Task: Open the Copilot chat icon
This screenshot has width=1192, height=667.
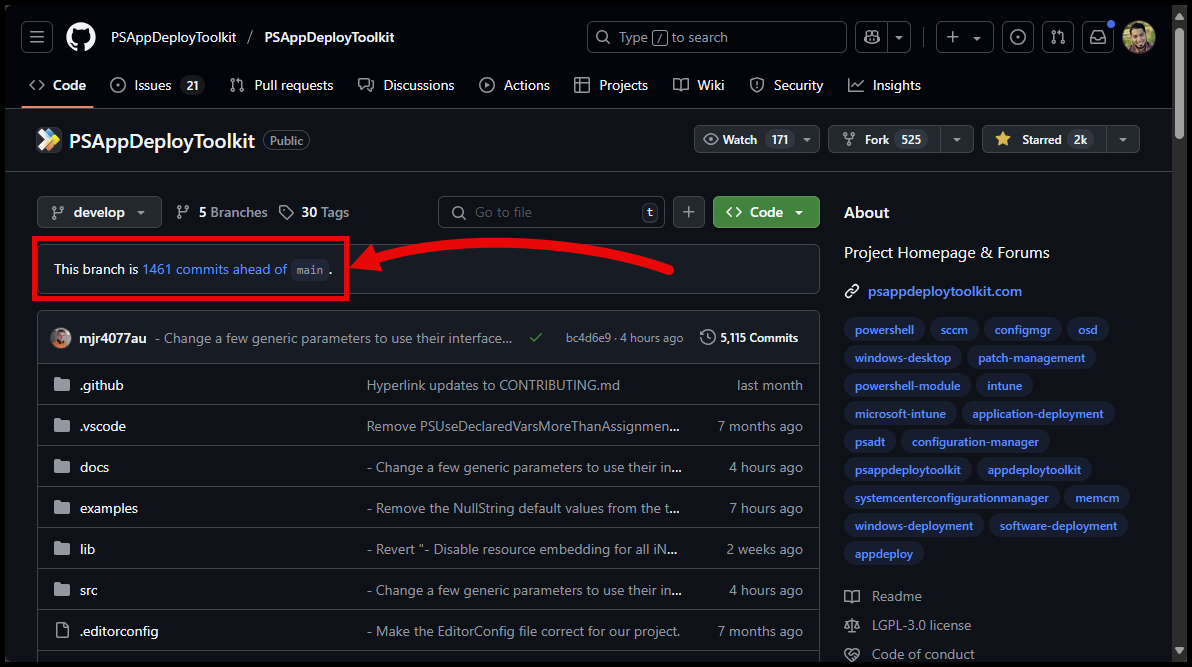Action: 871,37
